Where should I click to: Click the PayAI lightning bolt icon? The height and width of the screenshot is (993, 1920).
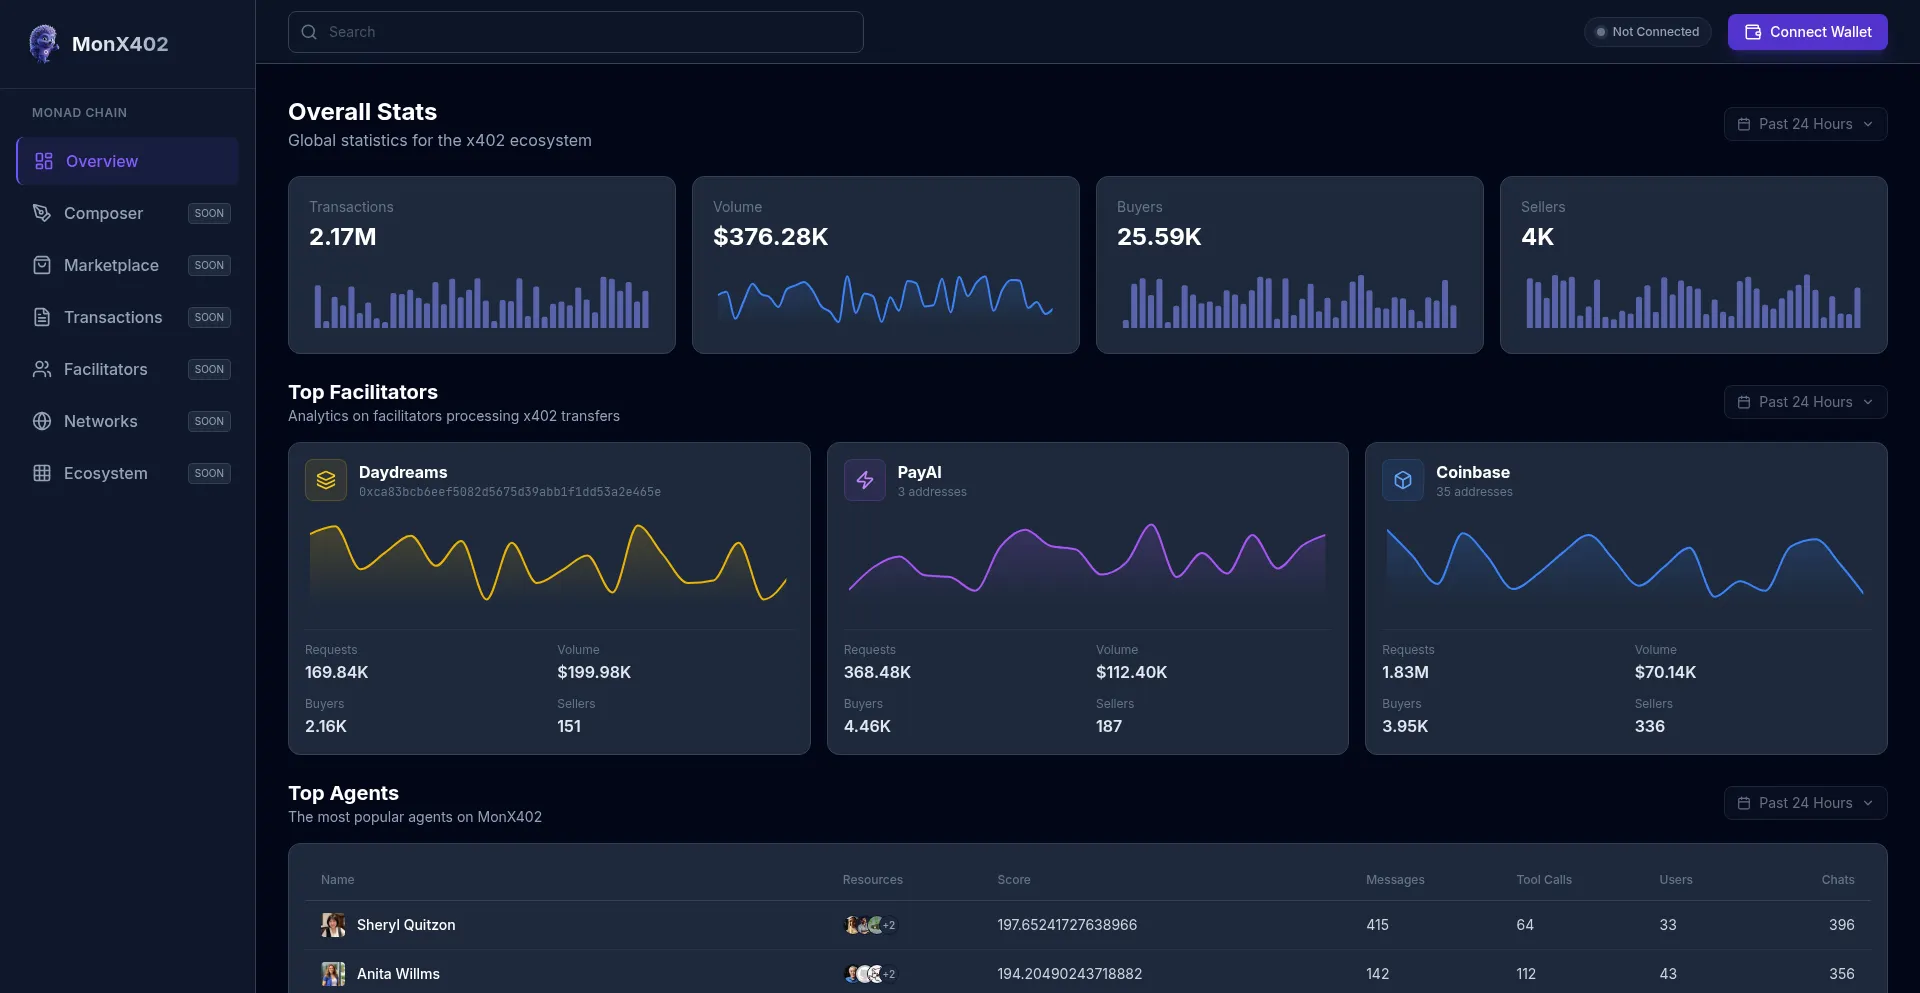click(864, 480)
